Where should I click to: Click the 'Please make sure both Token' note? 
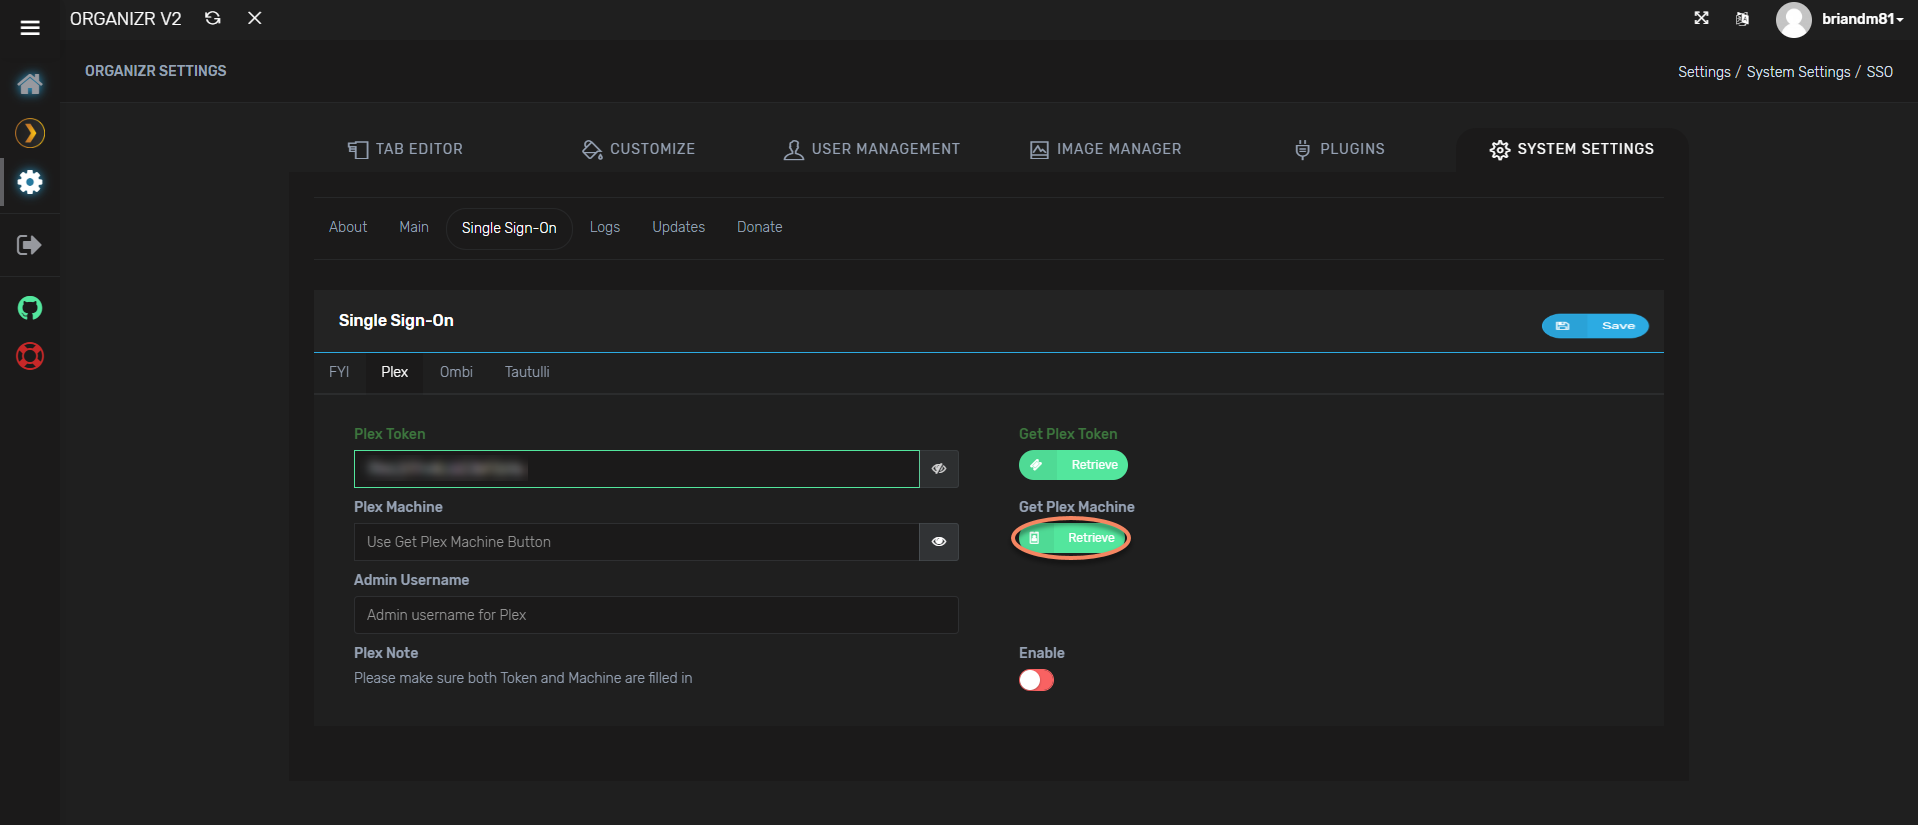(x=523, y=678)
